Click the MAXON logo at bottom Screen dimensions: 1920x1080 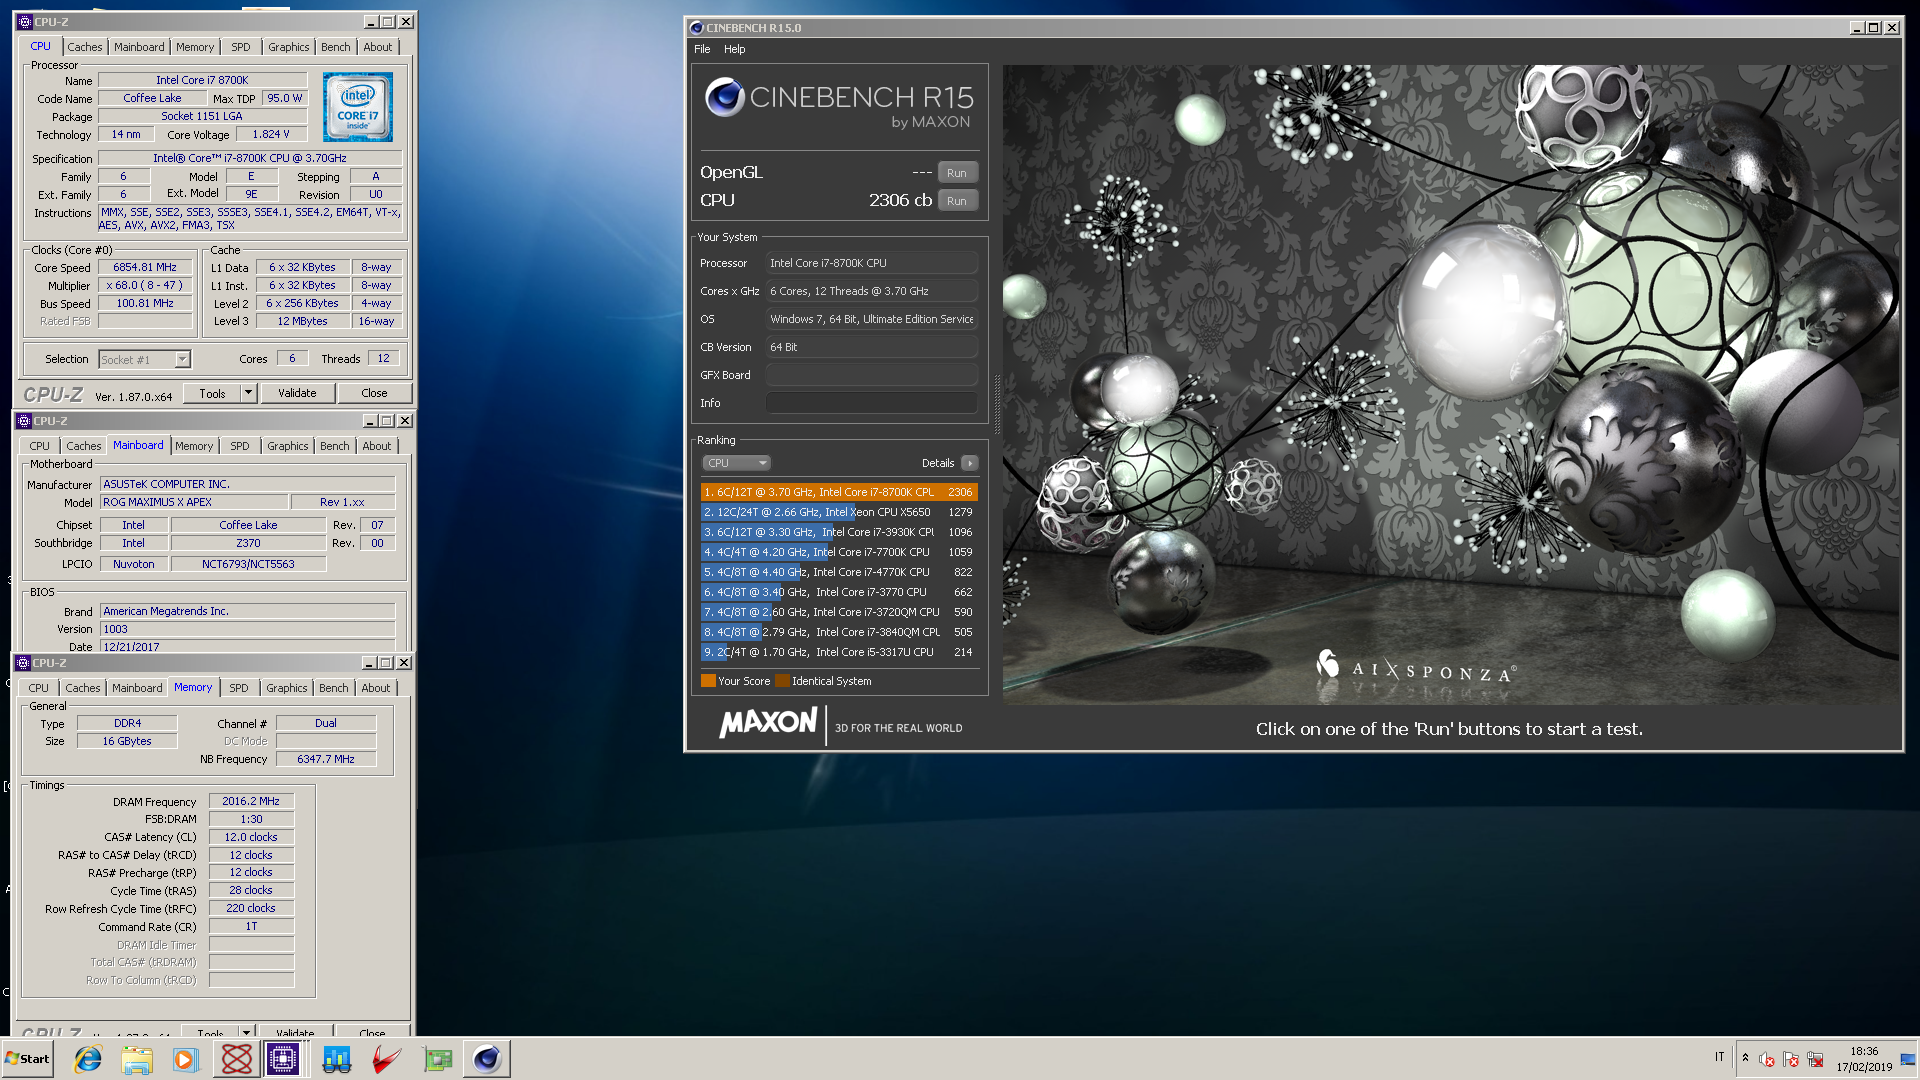point(768,723)
